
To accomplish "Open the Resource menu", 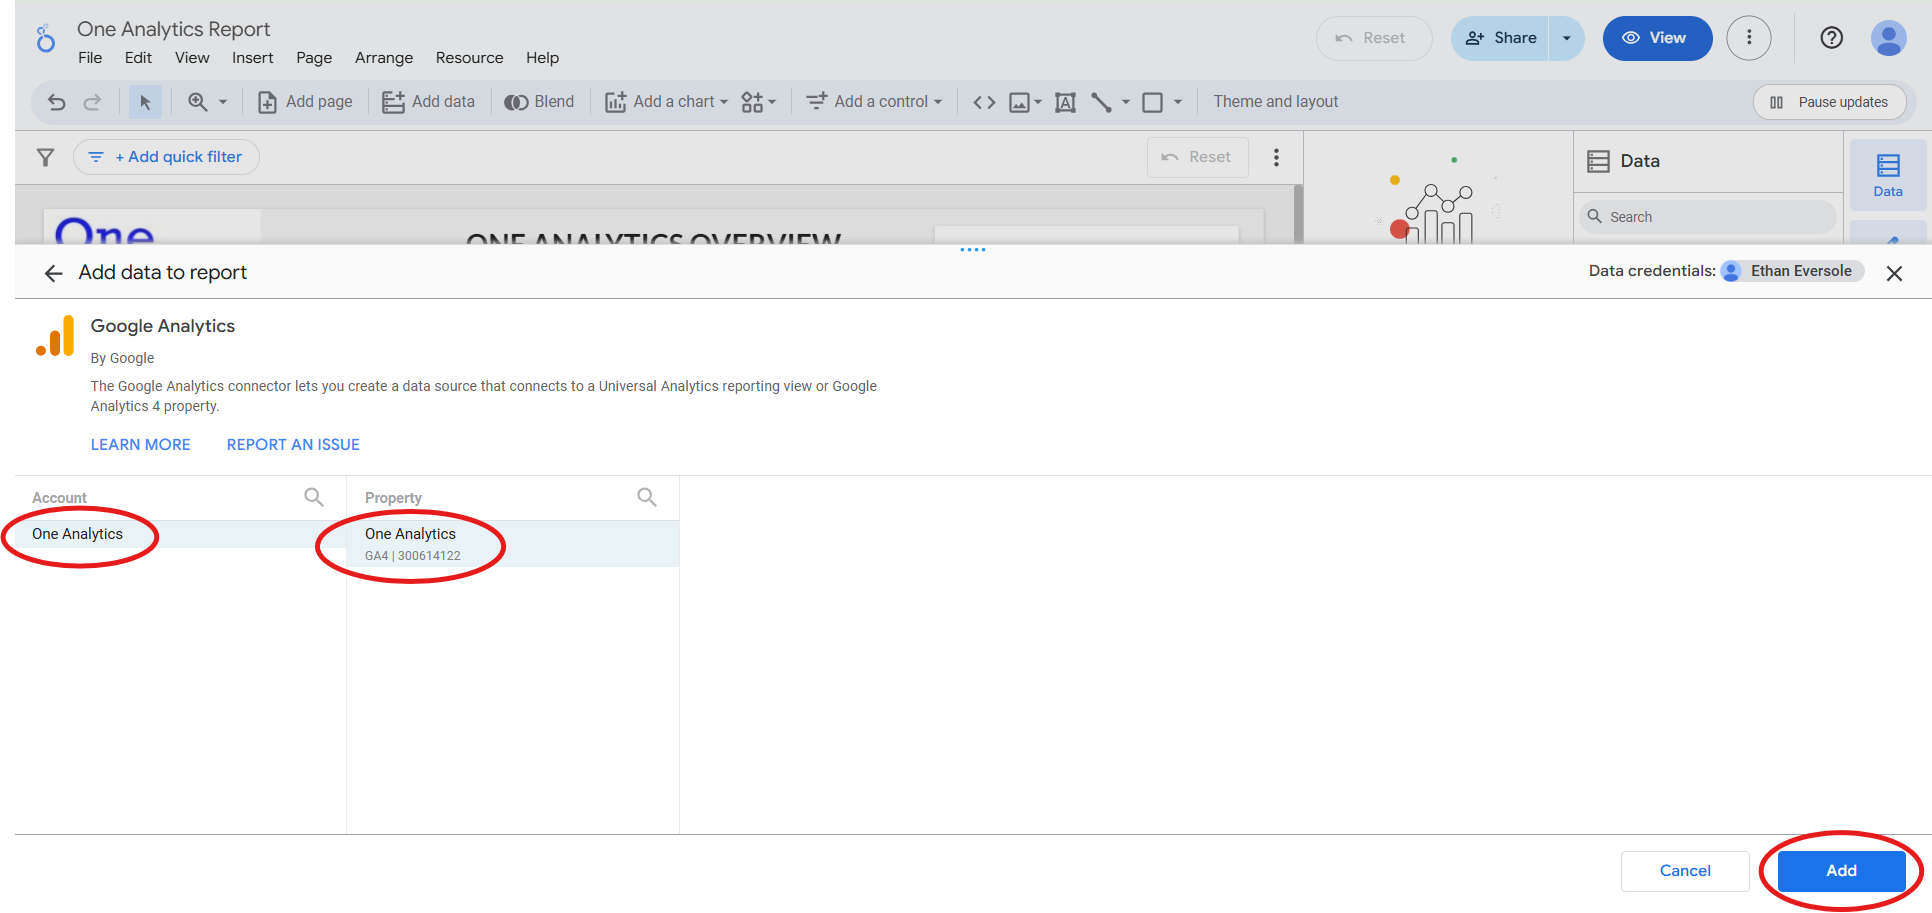I will 469,58.
